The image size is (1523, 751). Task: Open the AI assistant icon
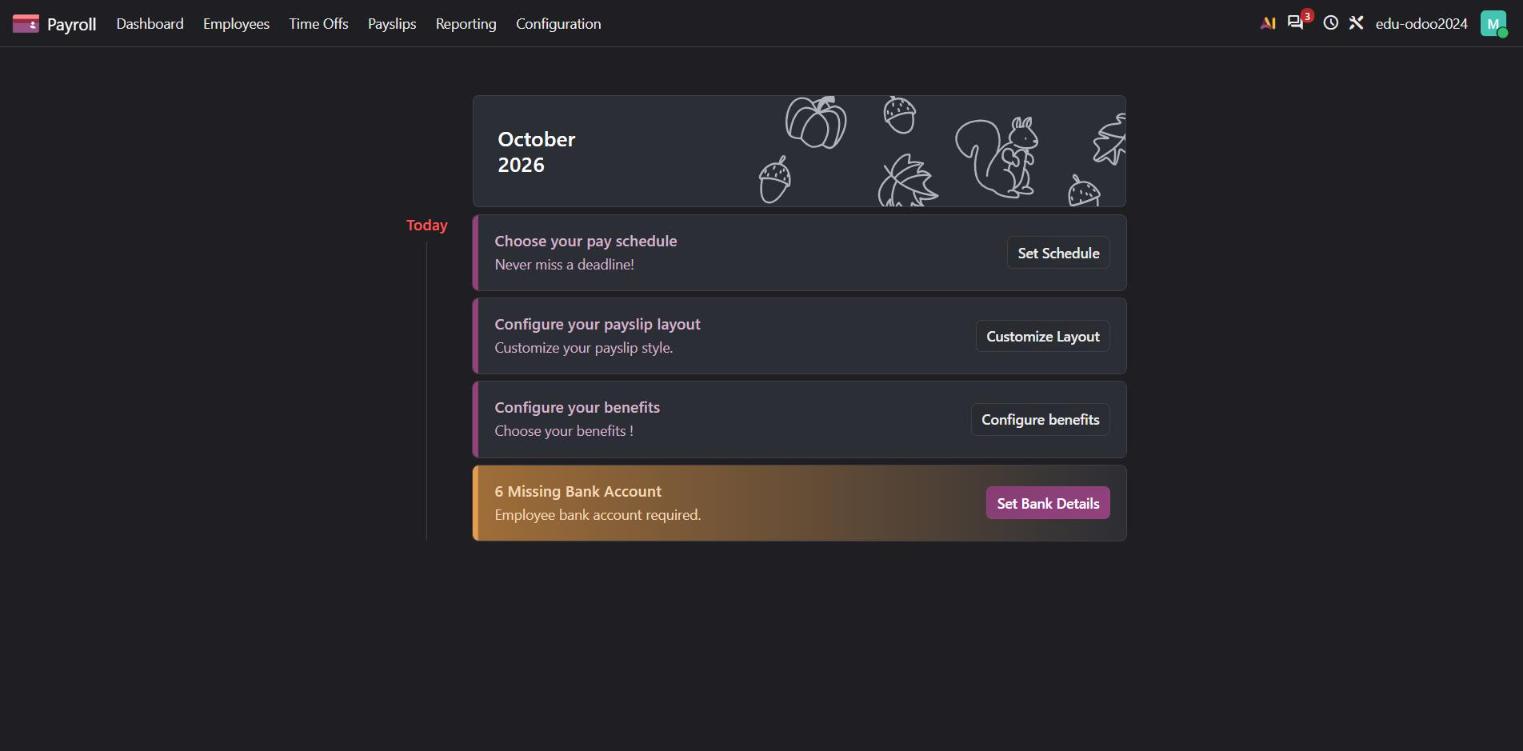[1268, 23]
